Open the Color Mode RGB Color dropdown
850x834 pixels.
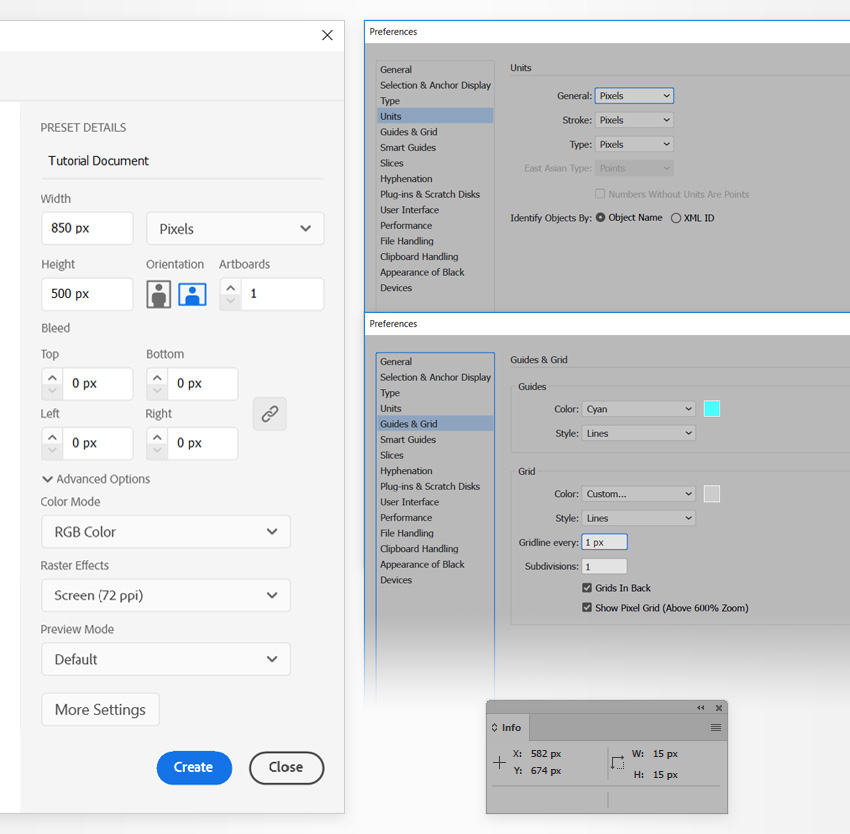click(166, 532)
